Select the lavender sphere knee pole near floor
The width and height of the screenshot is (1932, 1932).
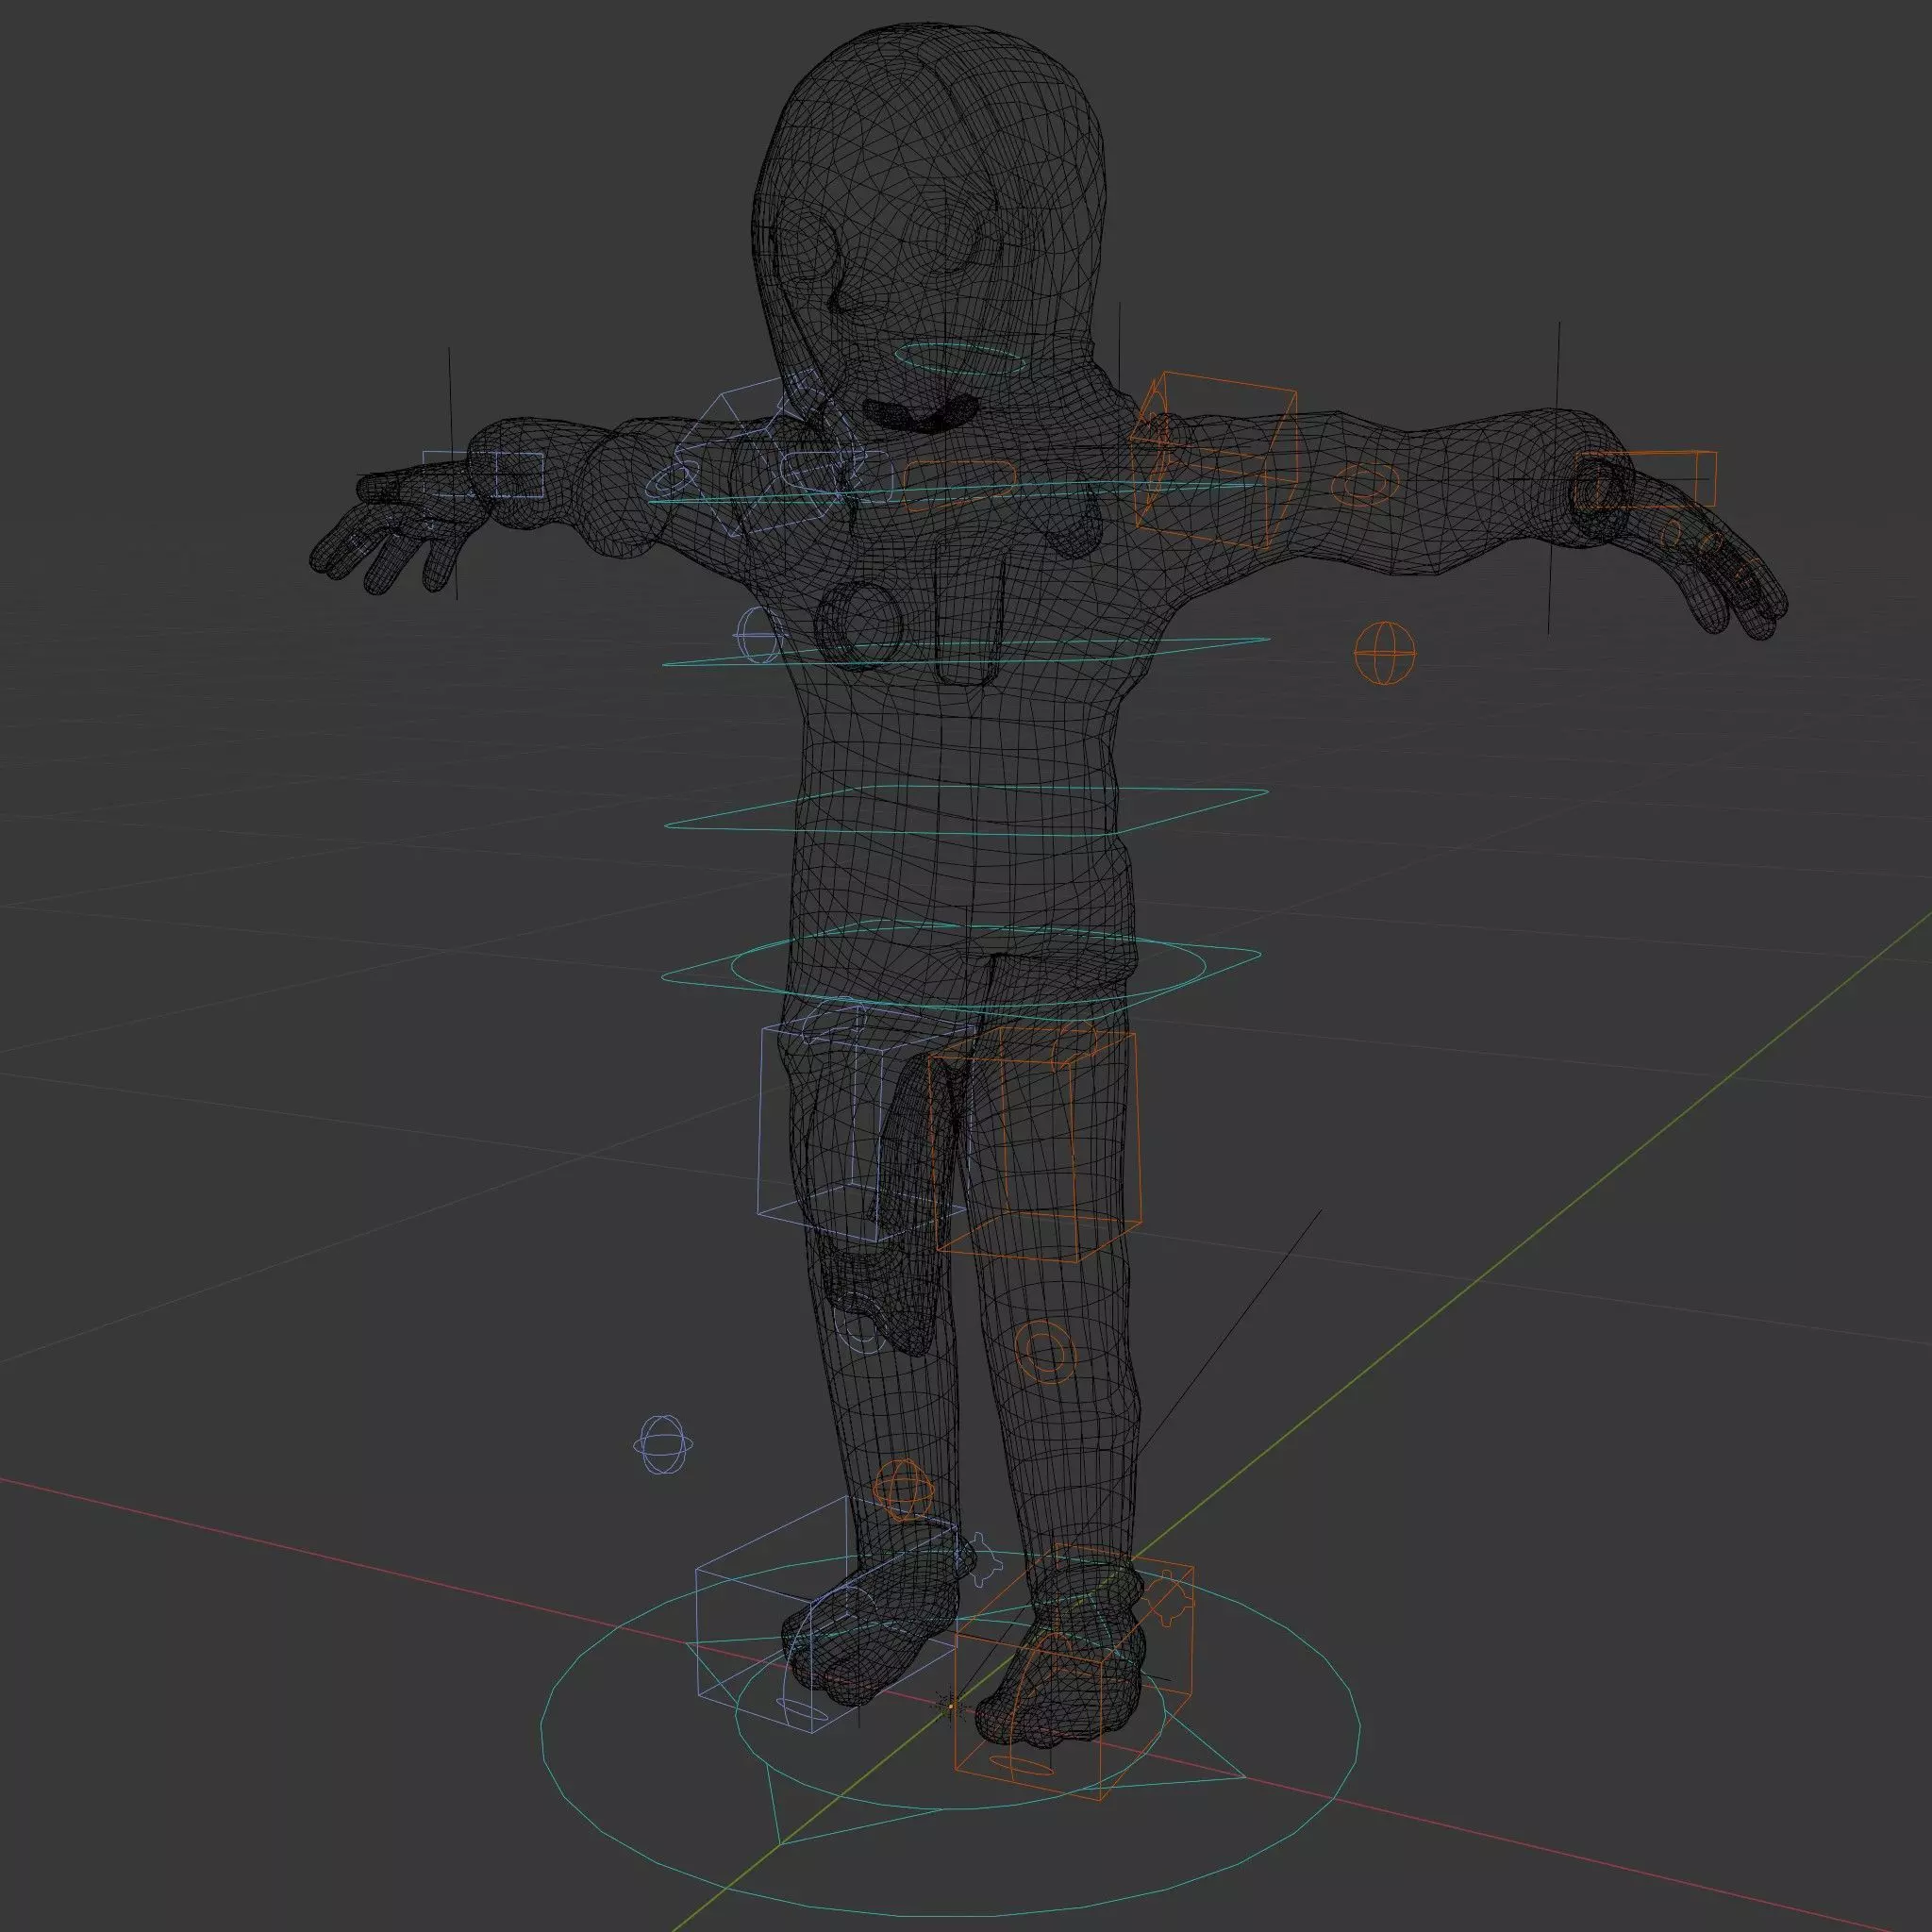click(x=662, y=1444)
